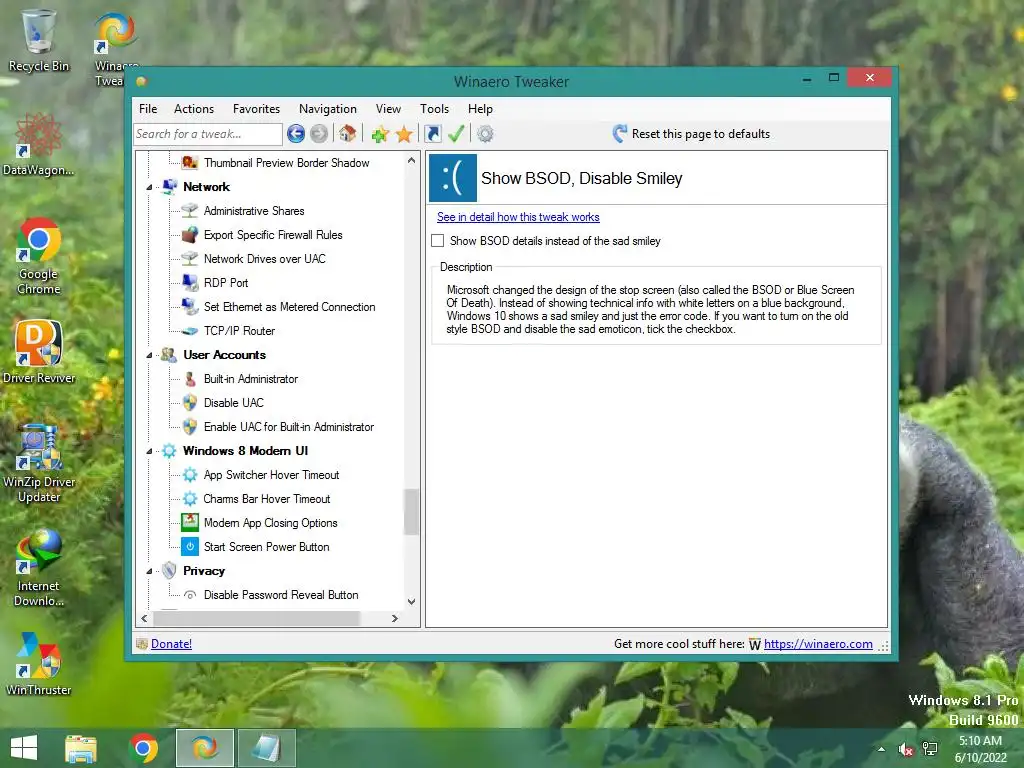Click the green checkmark toolbar icon

[456, 134]
